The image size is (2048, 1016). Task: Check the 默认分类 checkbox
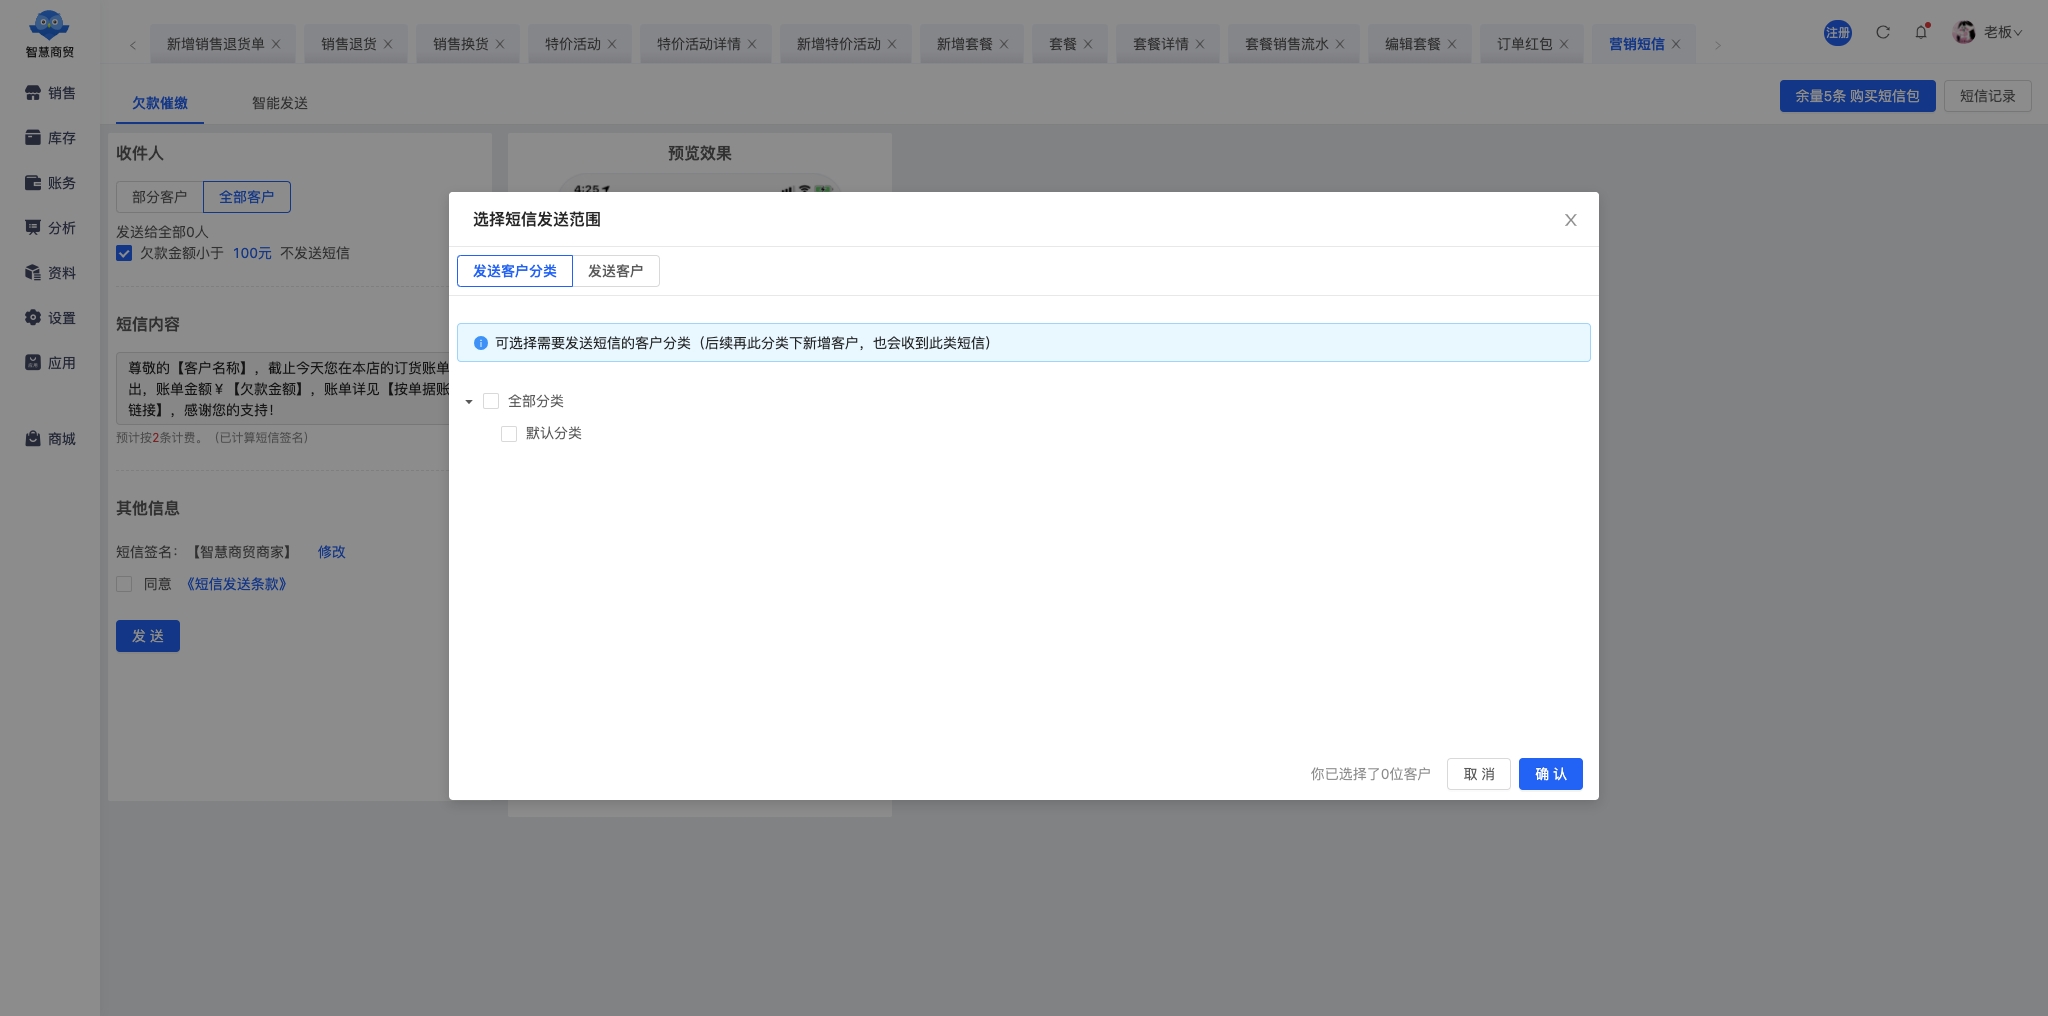click(509, 433)
